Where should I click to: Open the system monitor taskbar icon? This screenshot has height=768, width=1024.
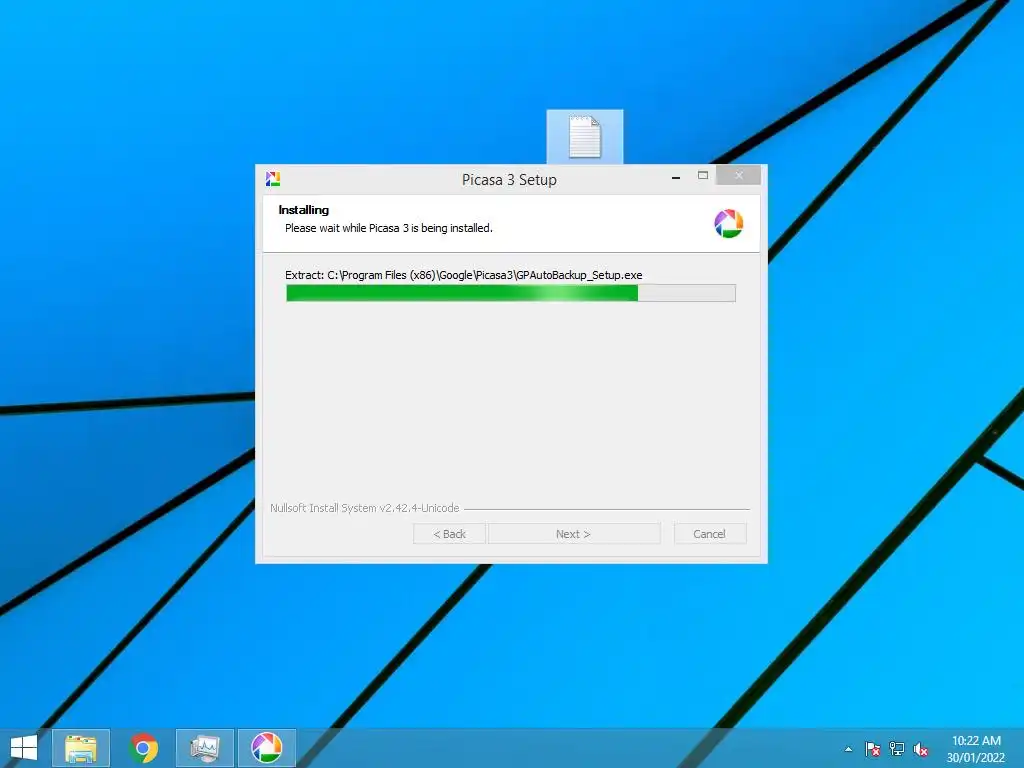coord(204,748)
